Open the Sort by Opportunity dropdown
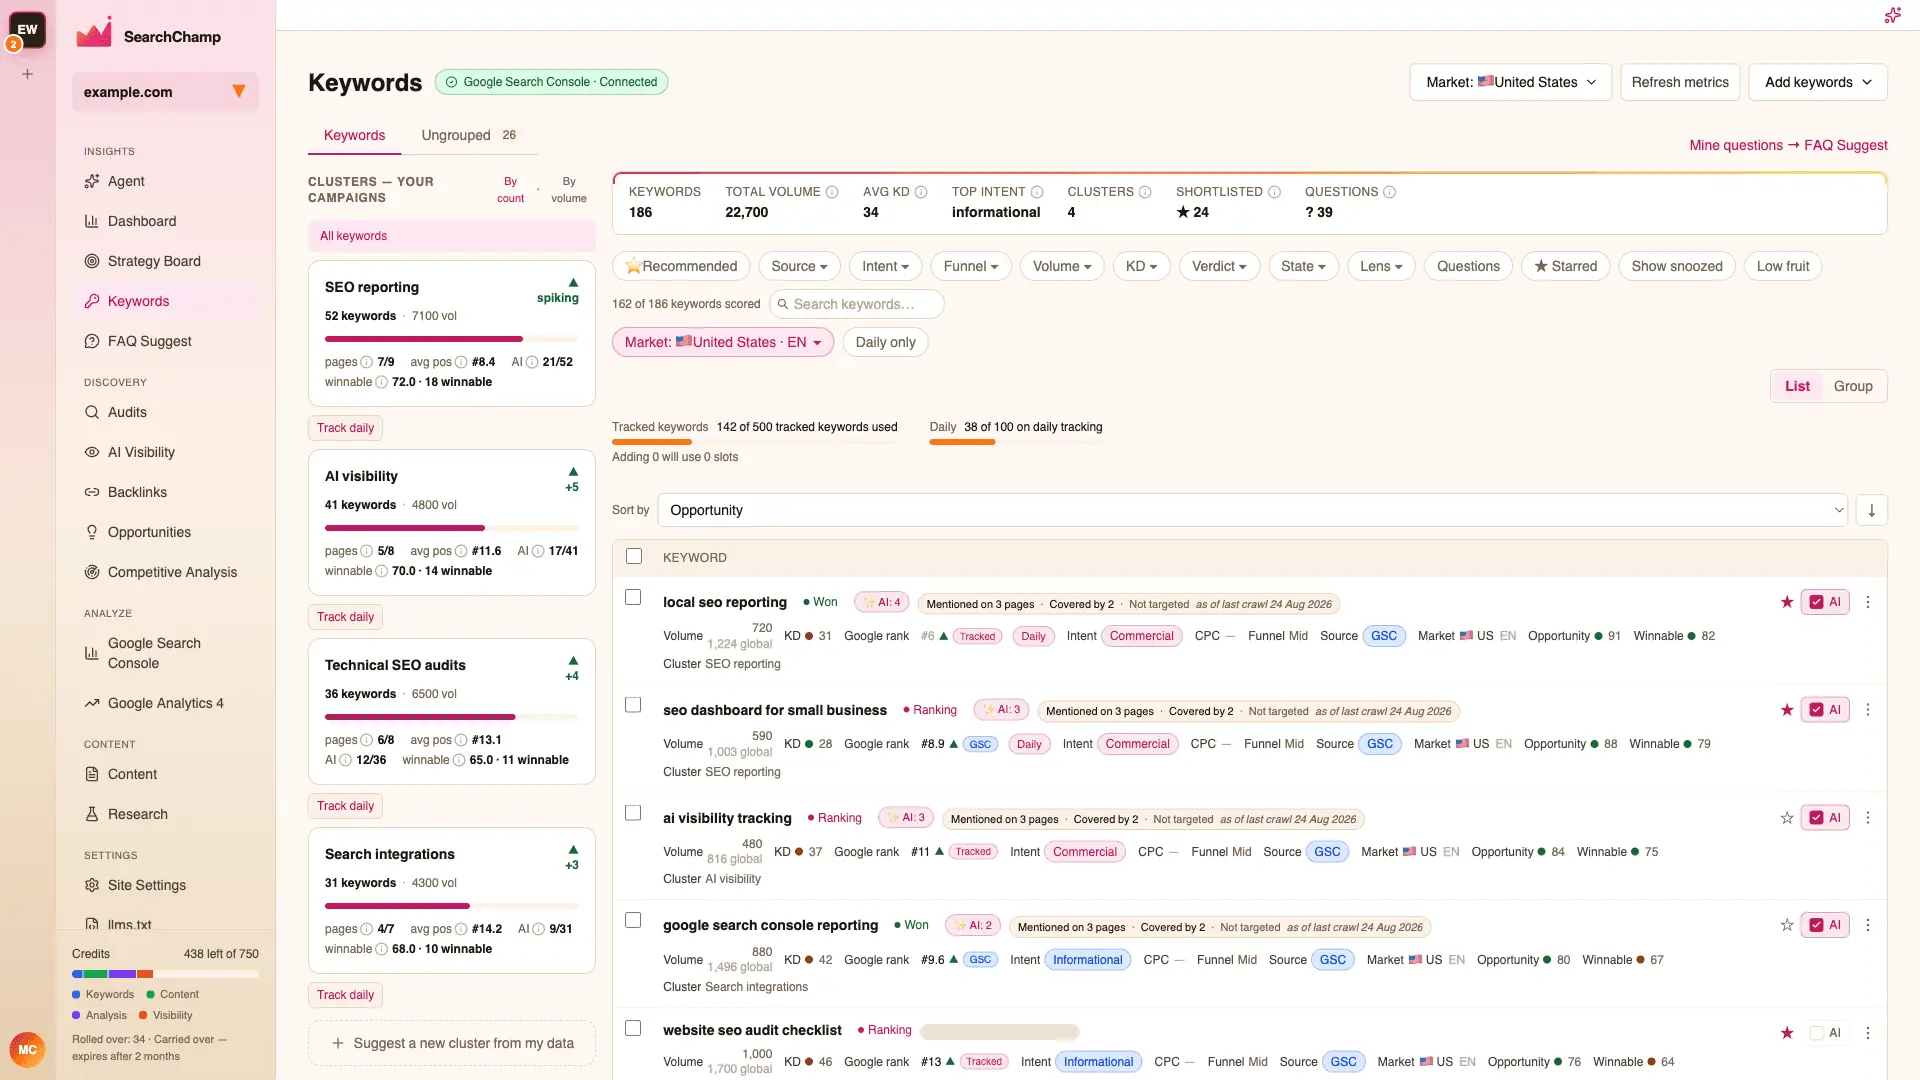 point(1252,510)
